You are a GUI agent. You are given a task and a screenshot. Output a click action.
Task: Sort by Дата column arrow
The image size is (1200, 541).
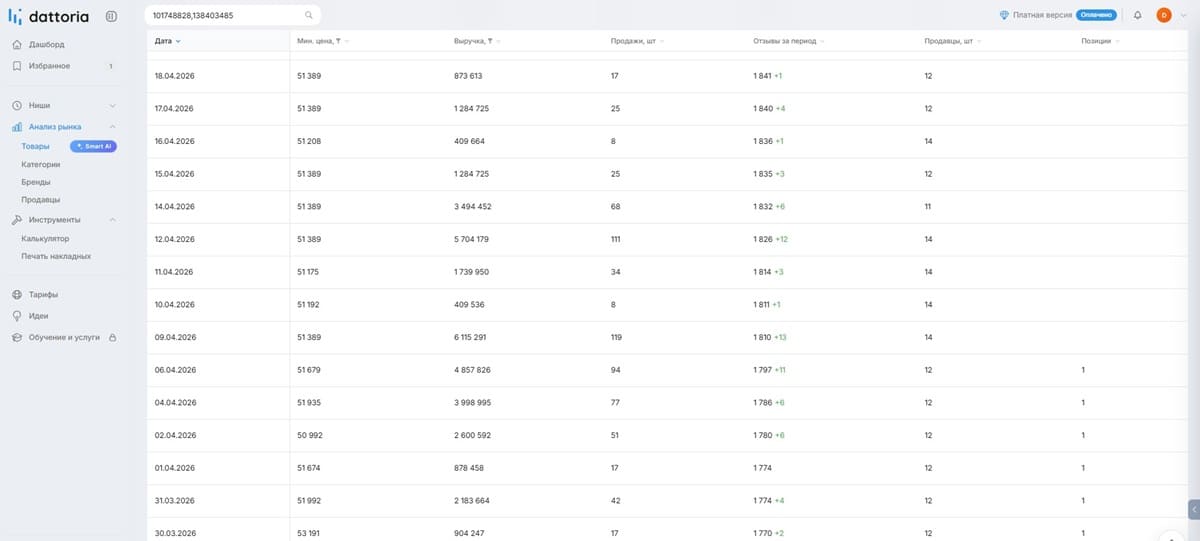pyautogui.click(x=178, y=41)
